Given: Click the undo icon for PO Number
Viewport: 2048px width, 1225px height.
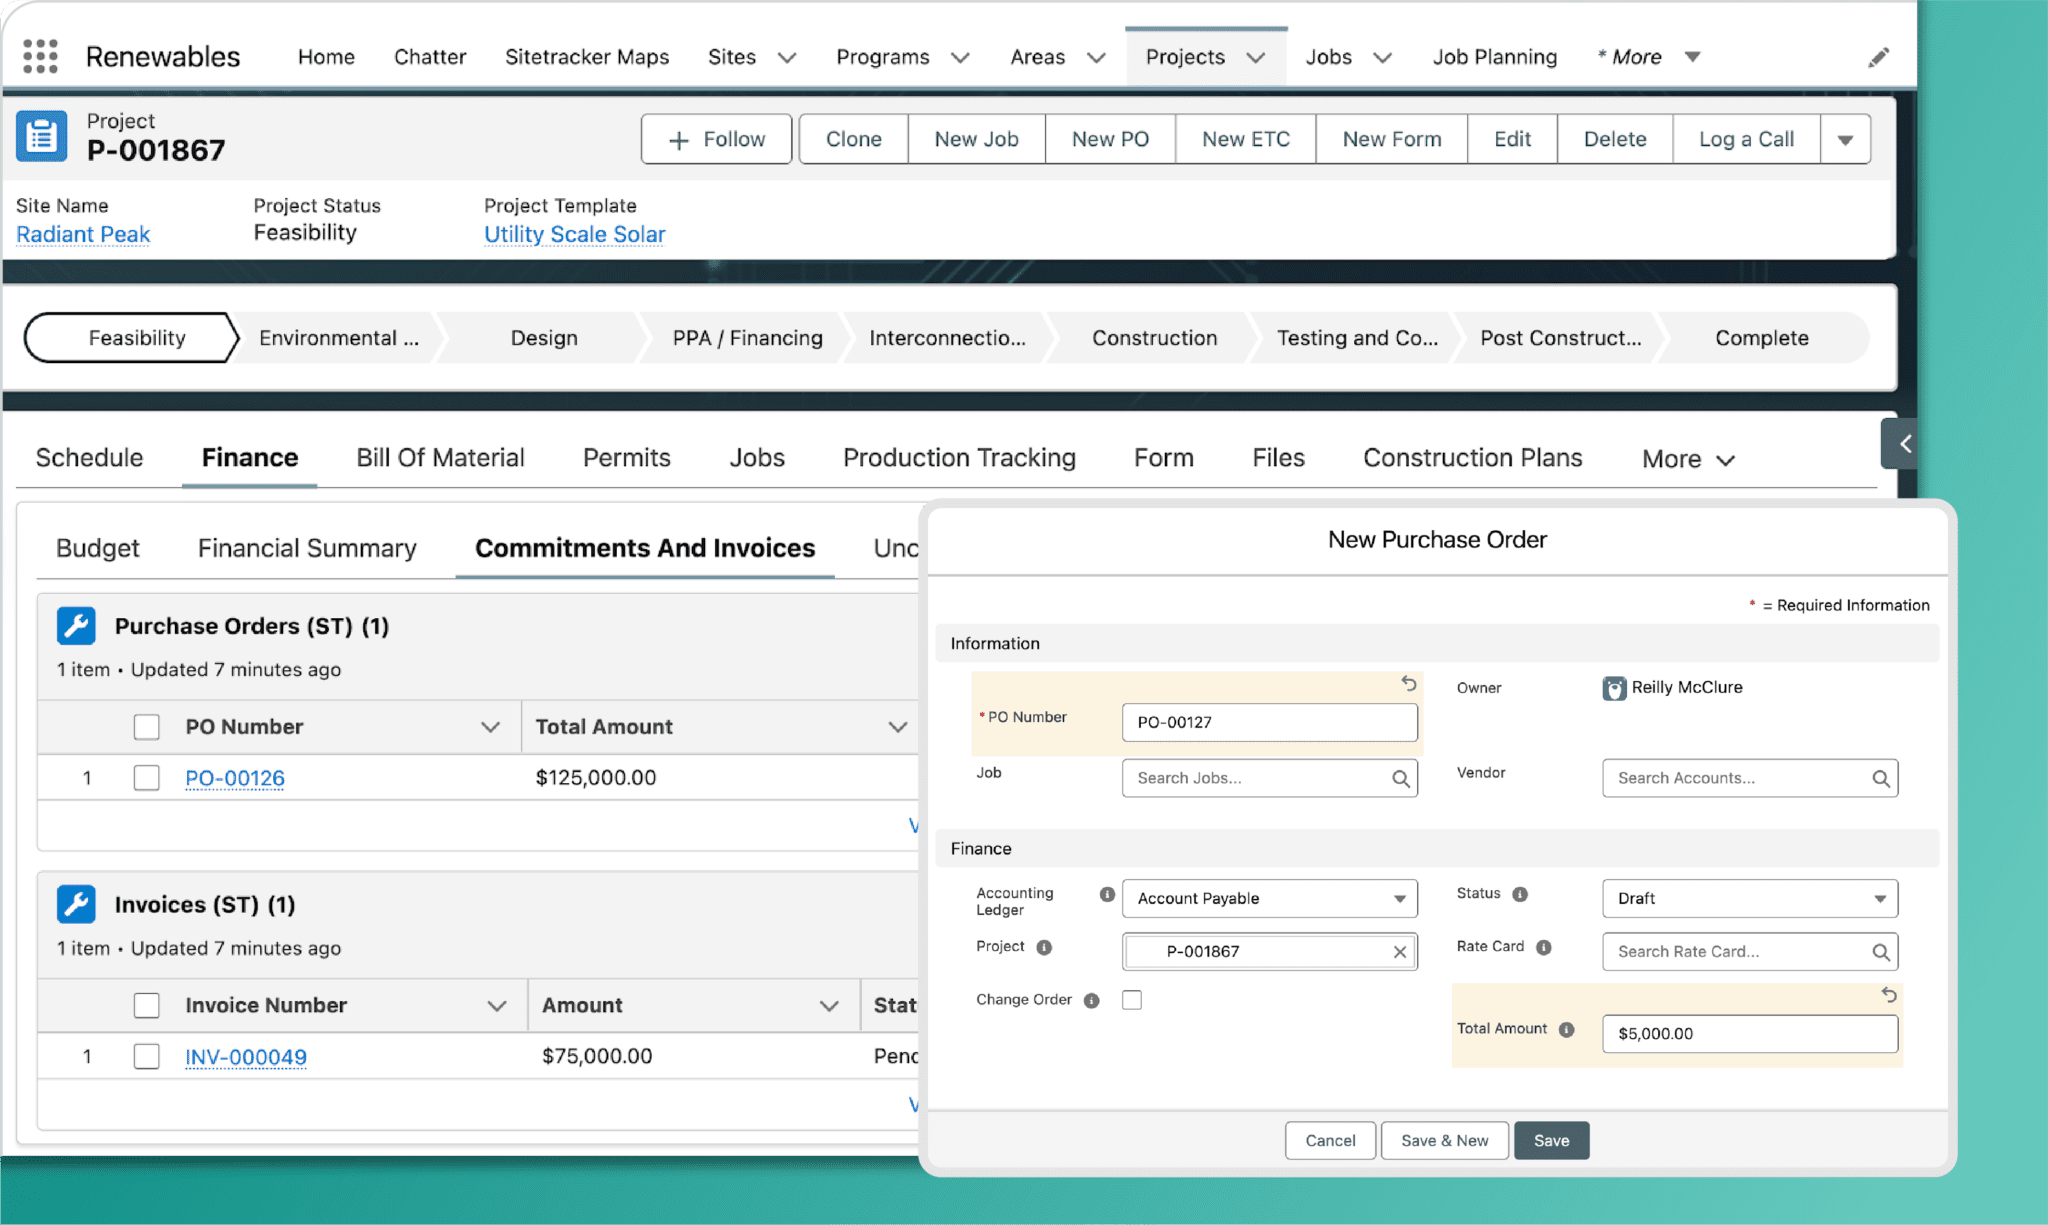Looking at the screenshot, I should point(1408,684).
